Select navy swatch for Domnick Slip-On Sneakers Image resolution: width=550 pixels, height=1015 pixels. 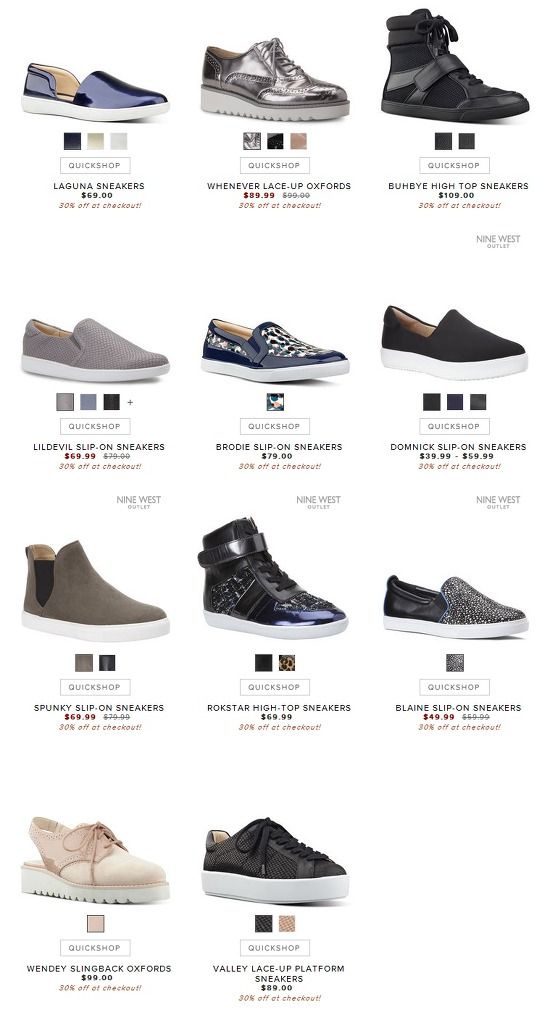(455, 402)
